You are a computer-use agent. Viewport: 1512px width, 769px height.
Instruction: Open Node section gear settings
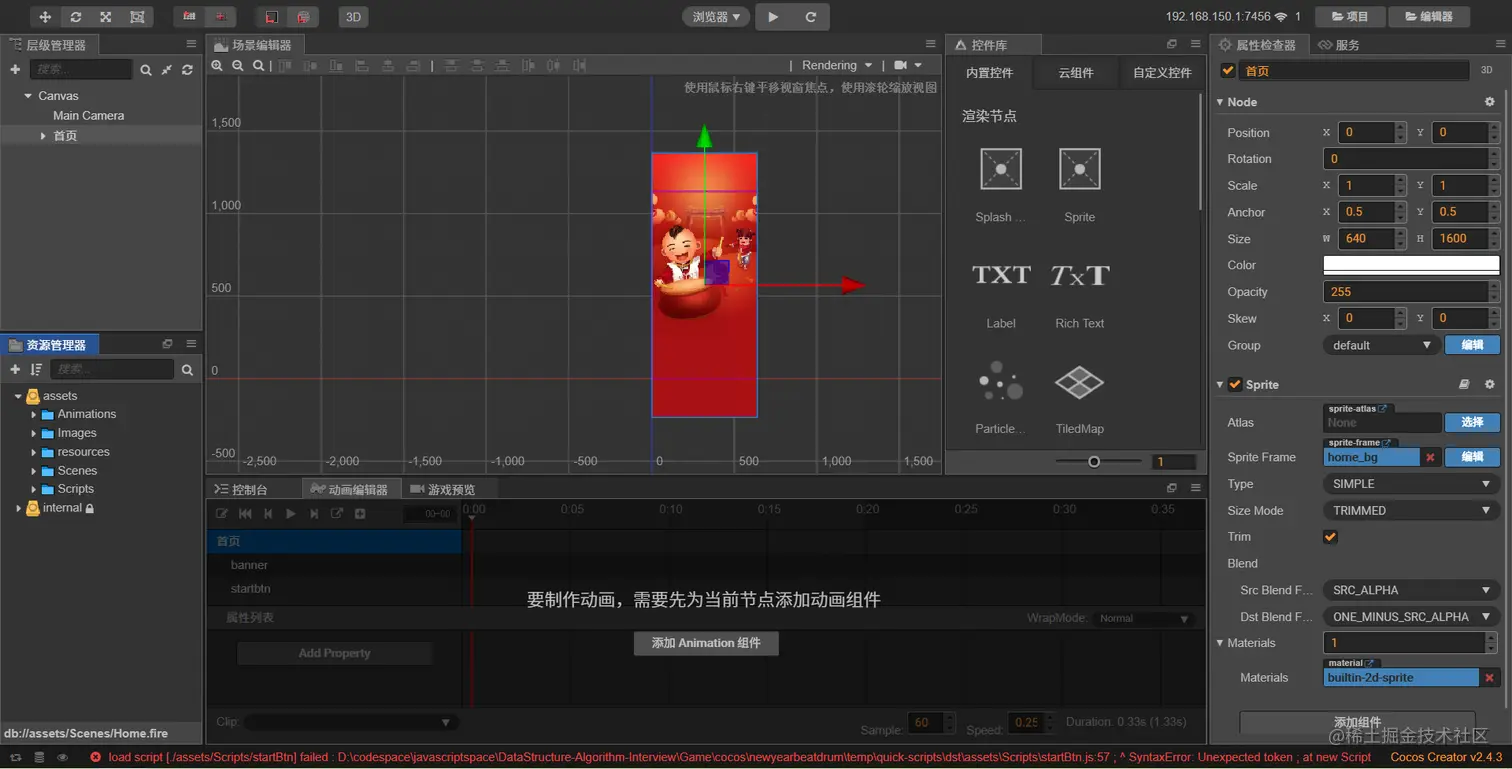1489,102
